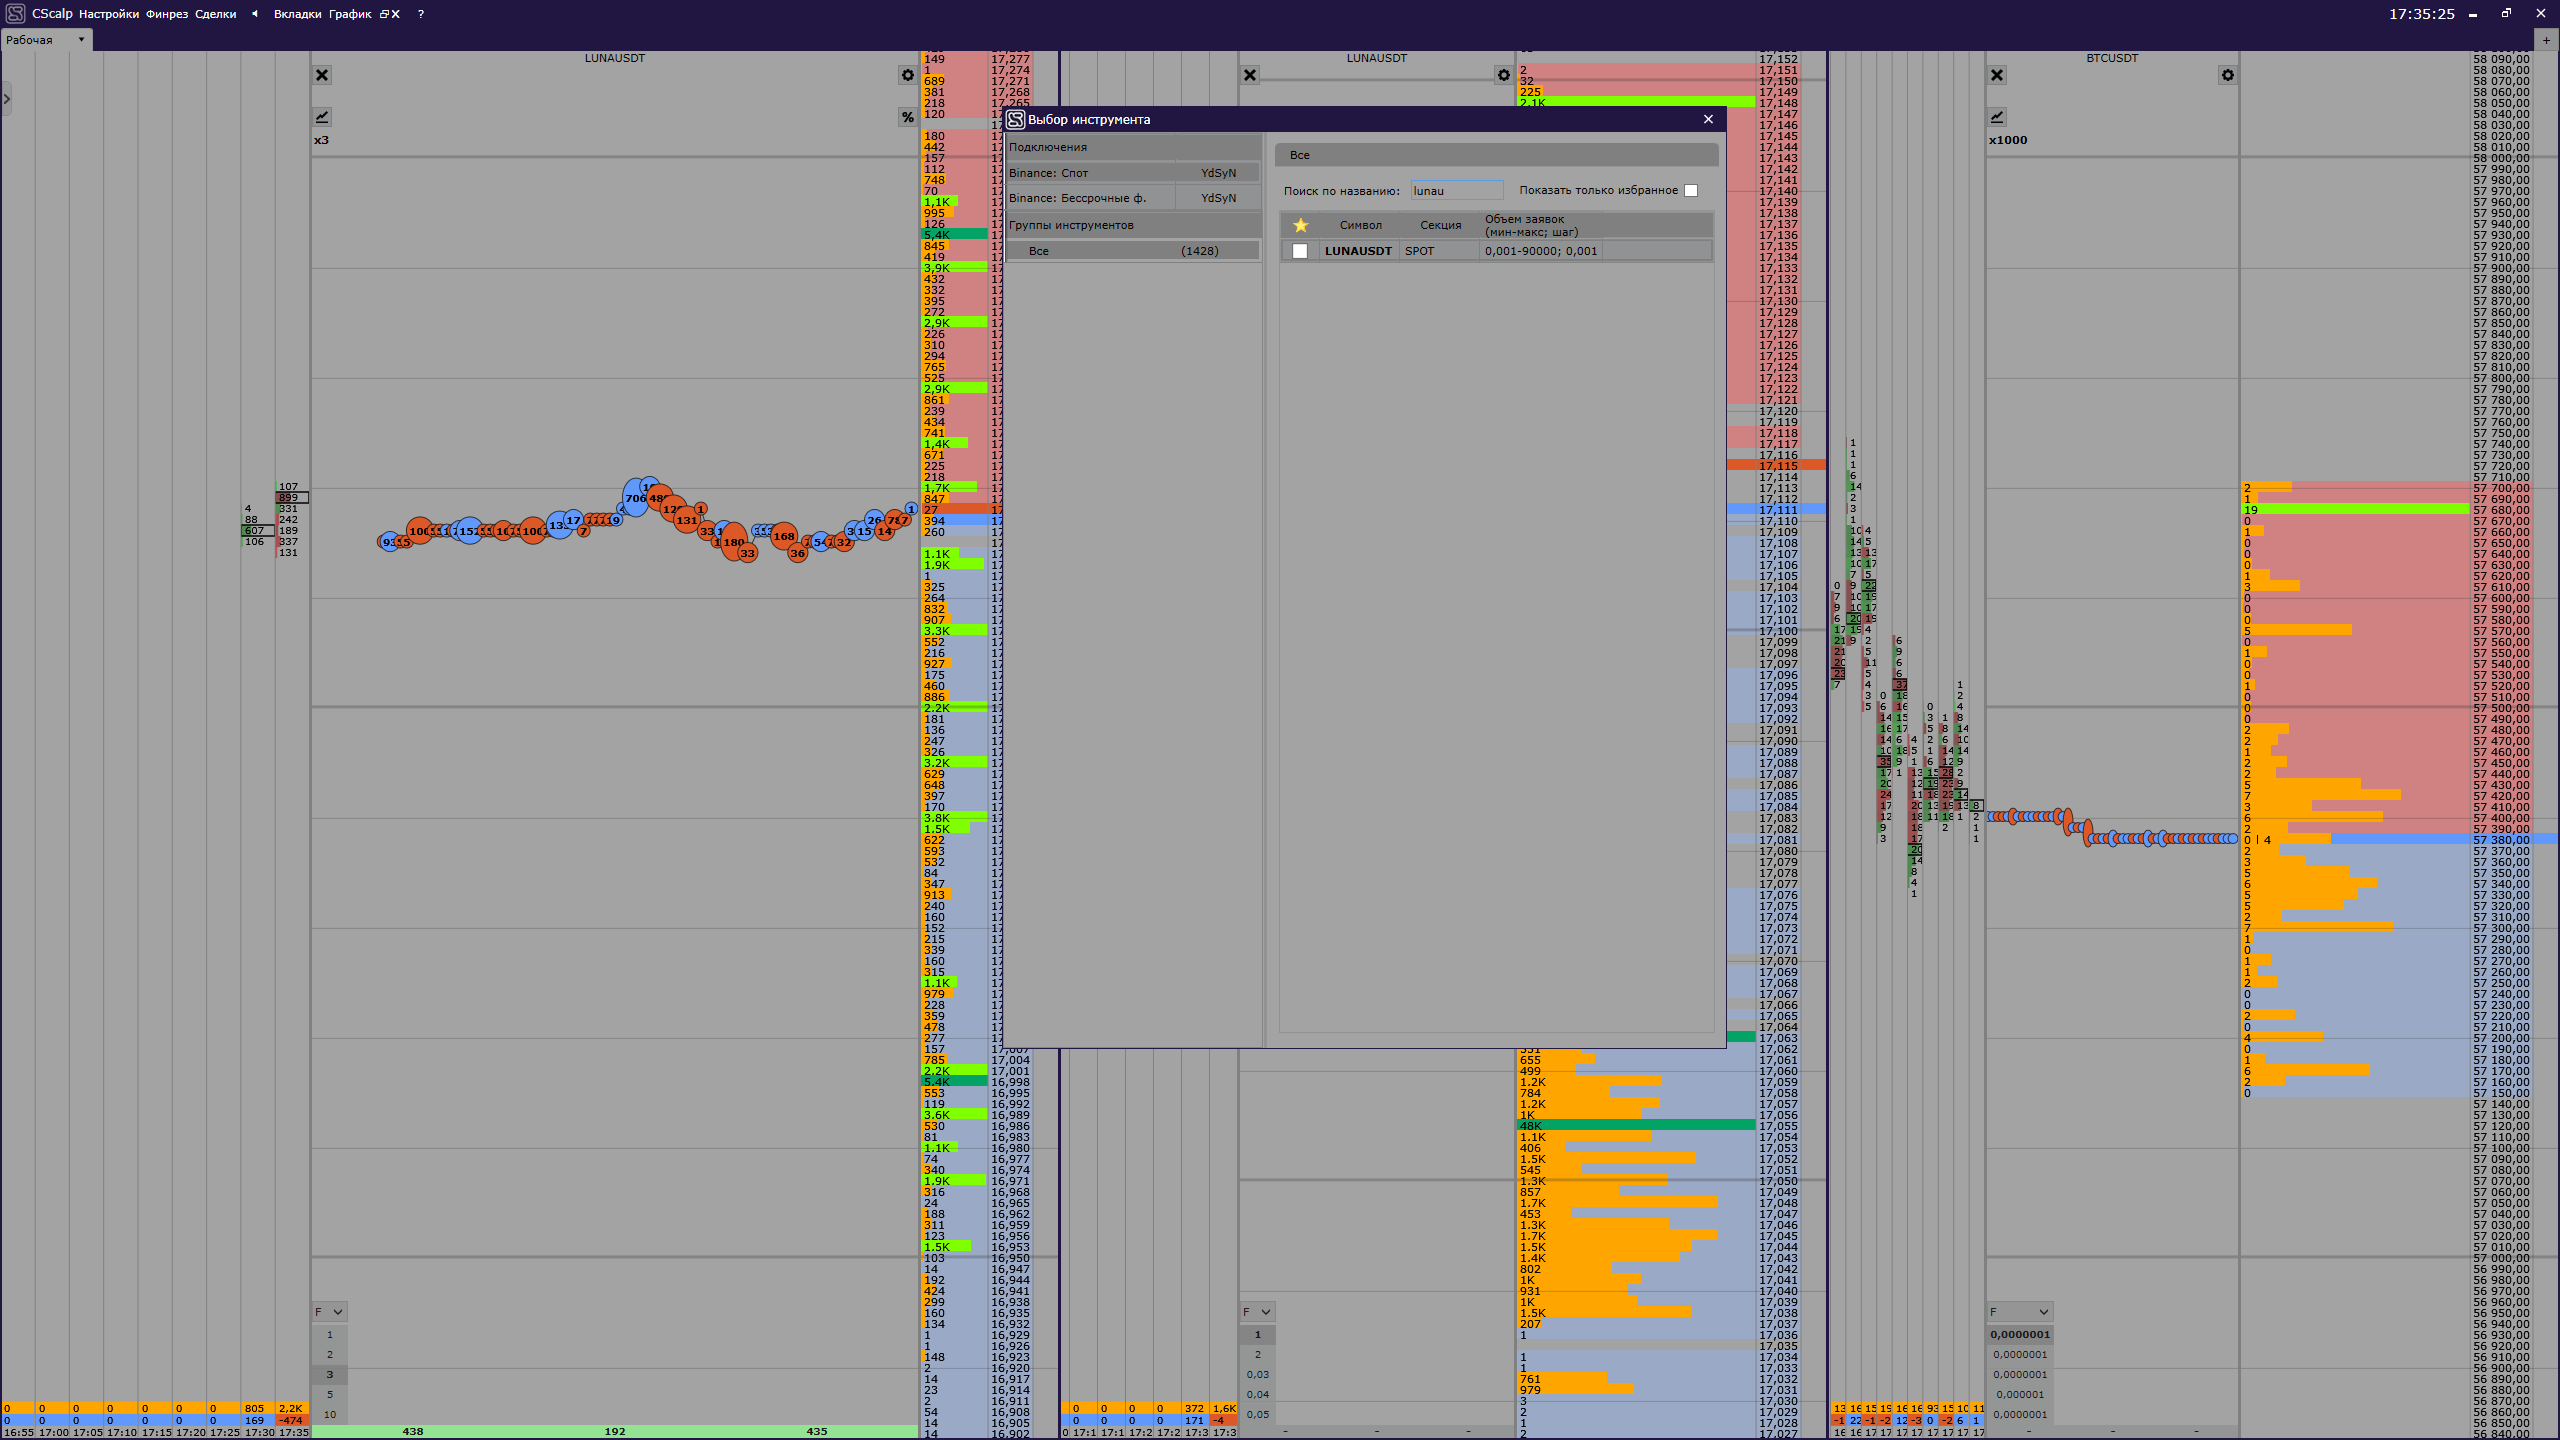Screen dimensions: 2560x1440
Task: Close the second LUNAUSDT panel
Action: pos(1250,75)
